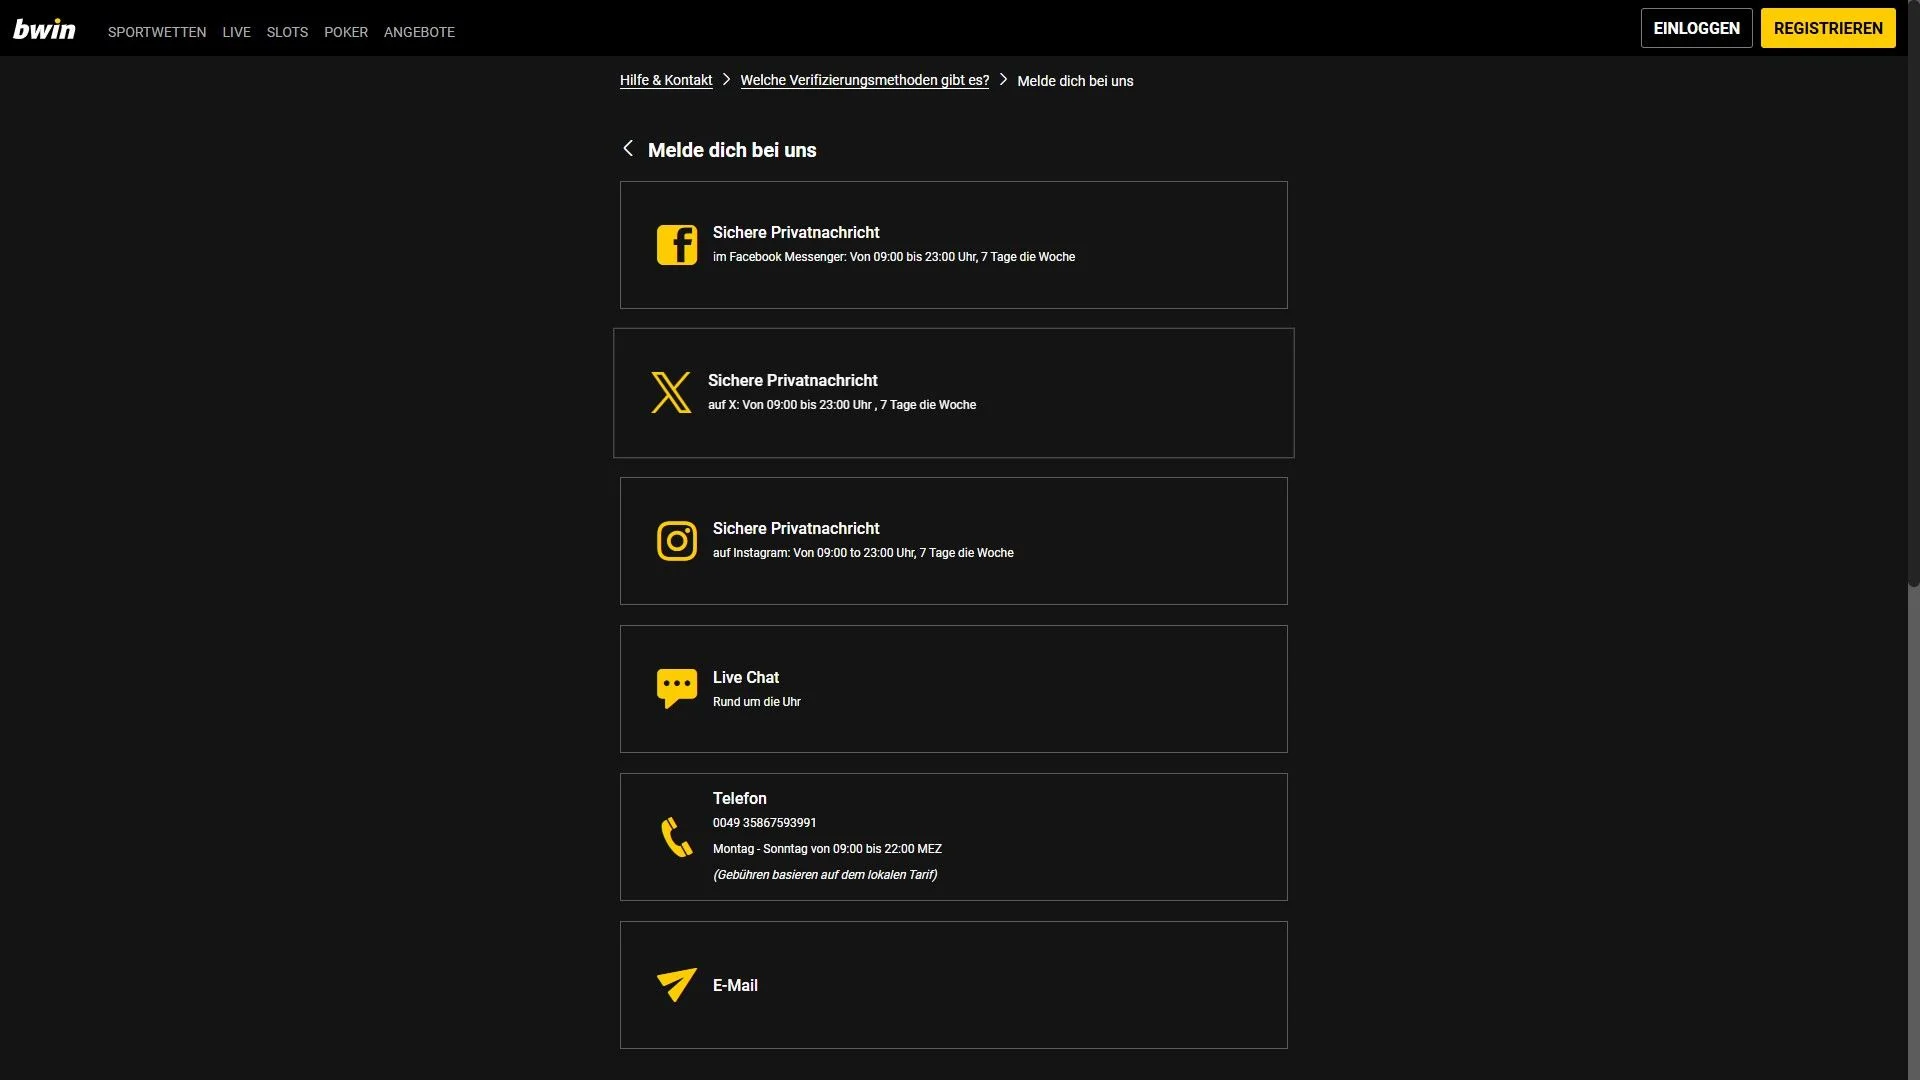Go back using the left arrow chevron
The image size is (1920, 1080).
(x=629, y=148)
